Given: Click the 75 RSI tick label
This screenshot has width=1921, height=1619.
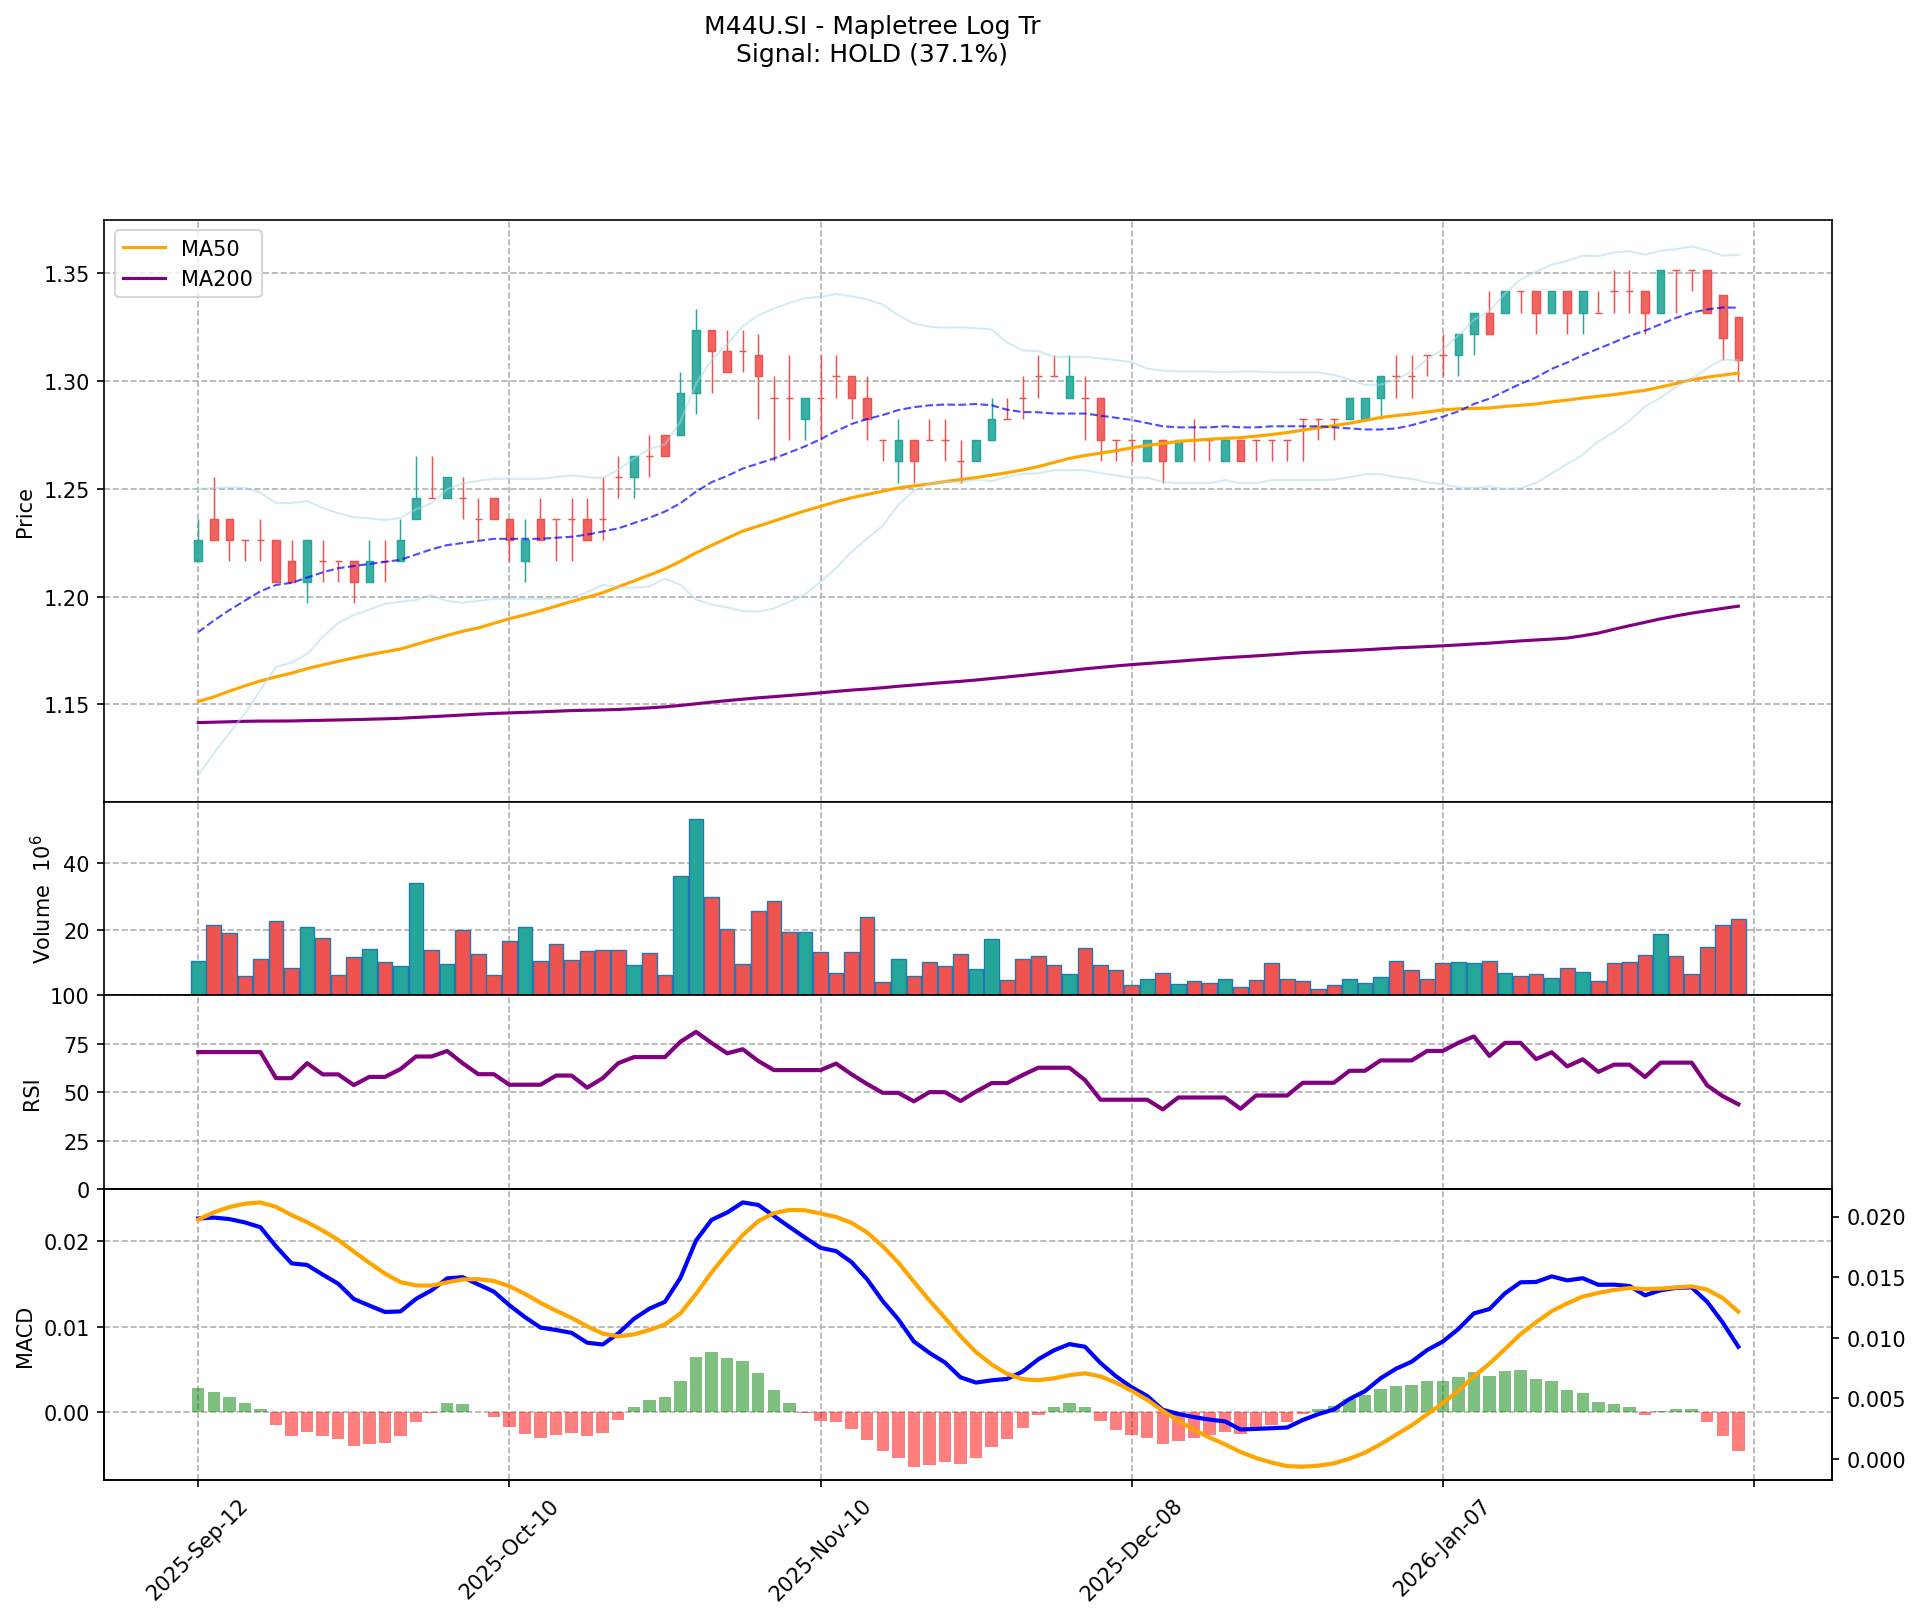Looking at the screenshot, I should pyautogui.click(x=78, y=1045).
